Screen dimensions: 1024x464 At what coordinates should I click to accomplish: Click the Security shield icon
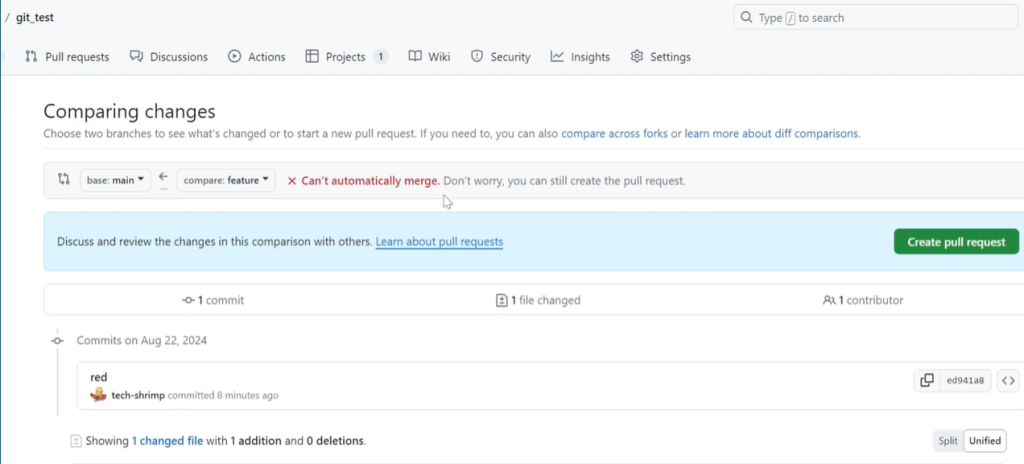coord(477,57)
